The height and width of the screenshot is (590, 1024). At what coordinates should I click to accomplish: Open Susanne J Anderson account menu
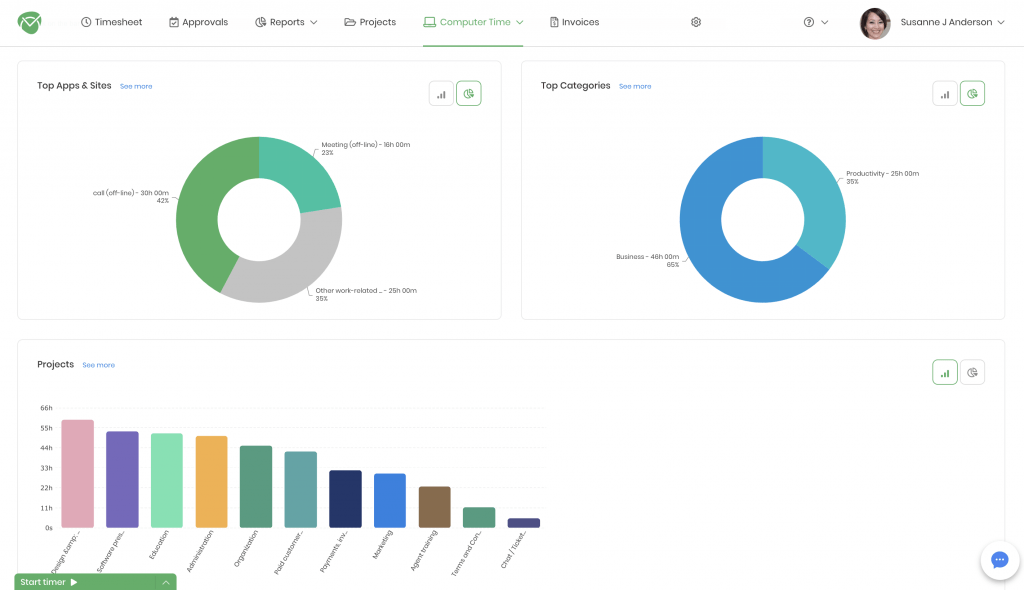coord(952,22)
